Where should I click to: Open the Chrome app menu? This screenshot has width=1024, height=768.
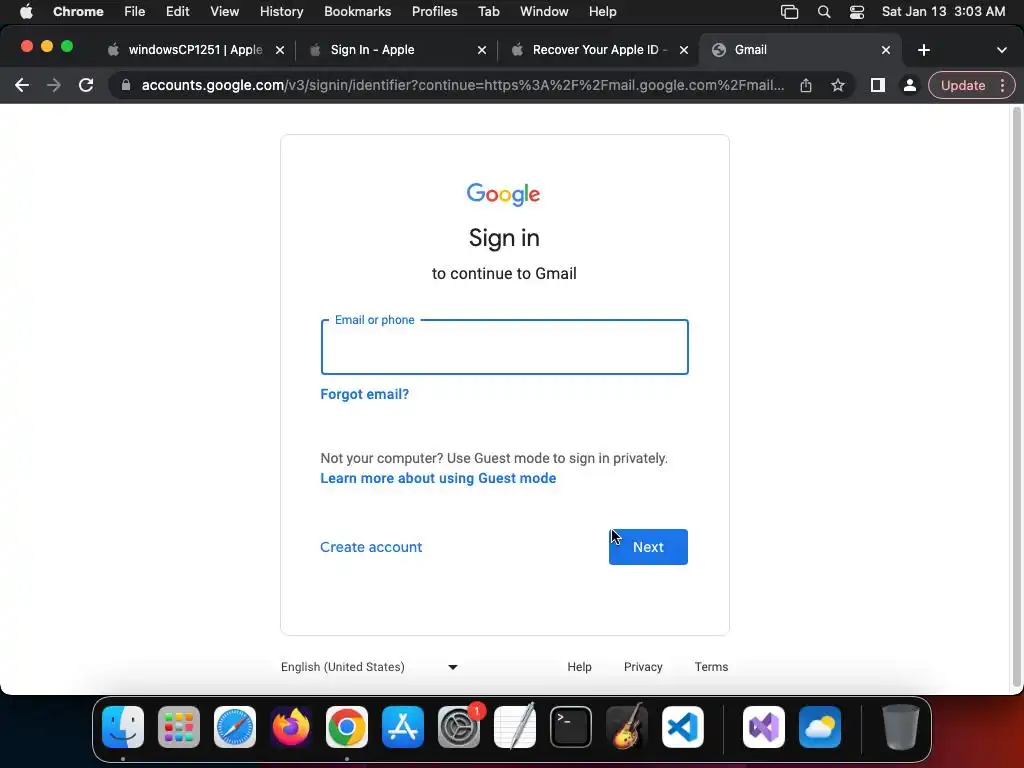click(78, 12)
